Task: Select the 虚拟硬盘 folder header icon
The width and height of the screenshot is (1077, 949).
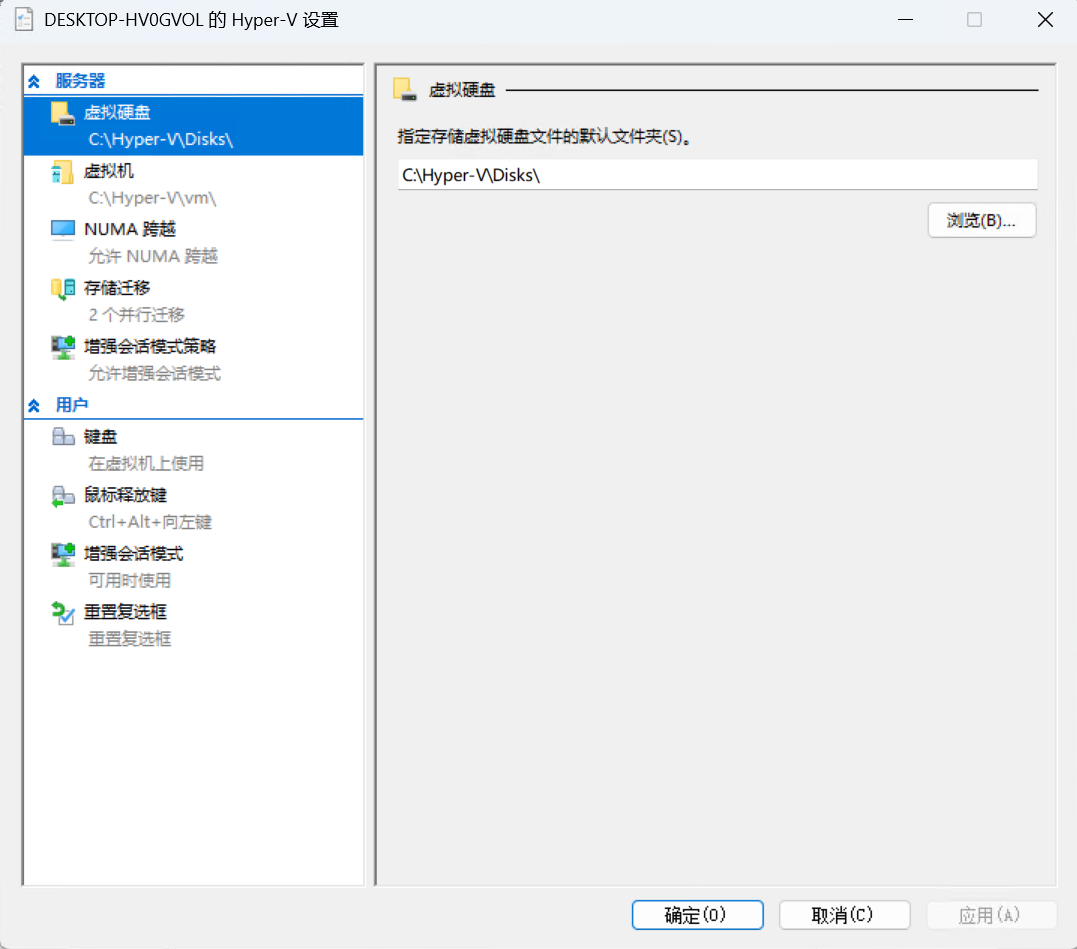Action: pos(404,89)
